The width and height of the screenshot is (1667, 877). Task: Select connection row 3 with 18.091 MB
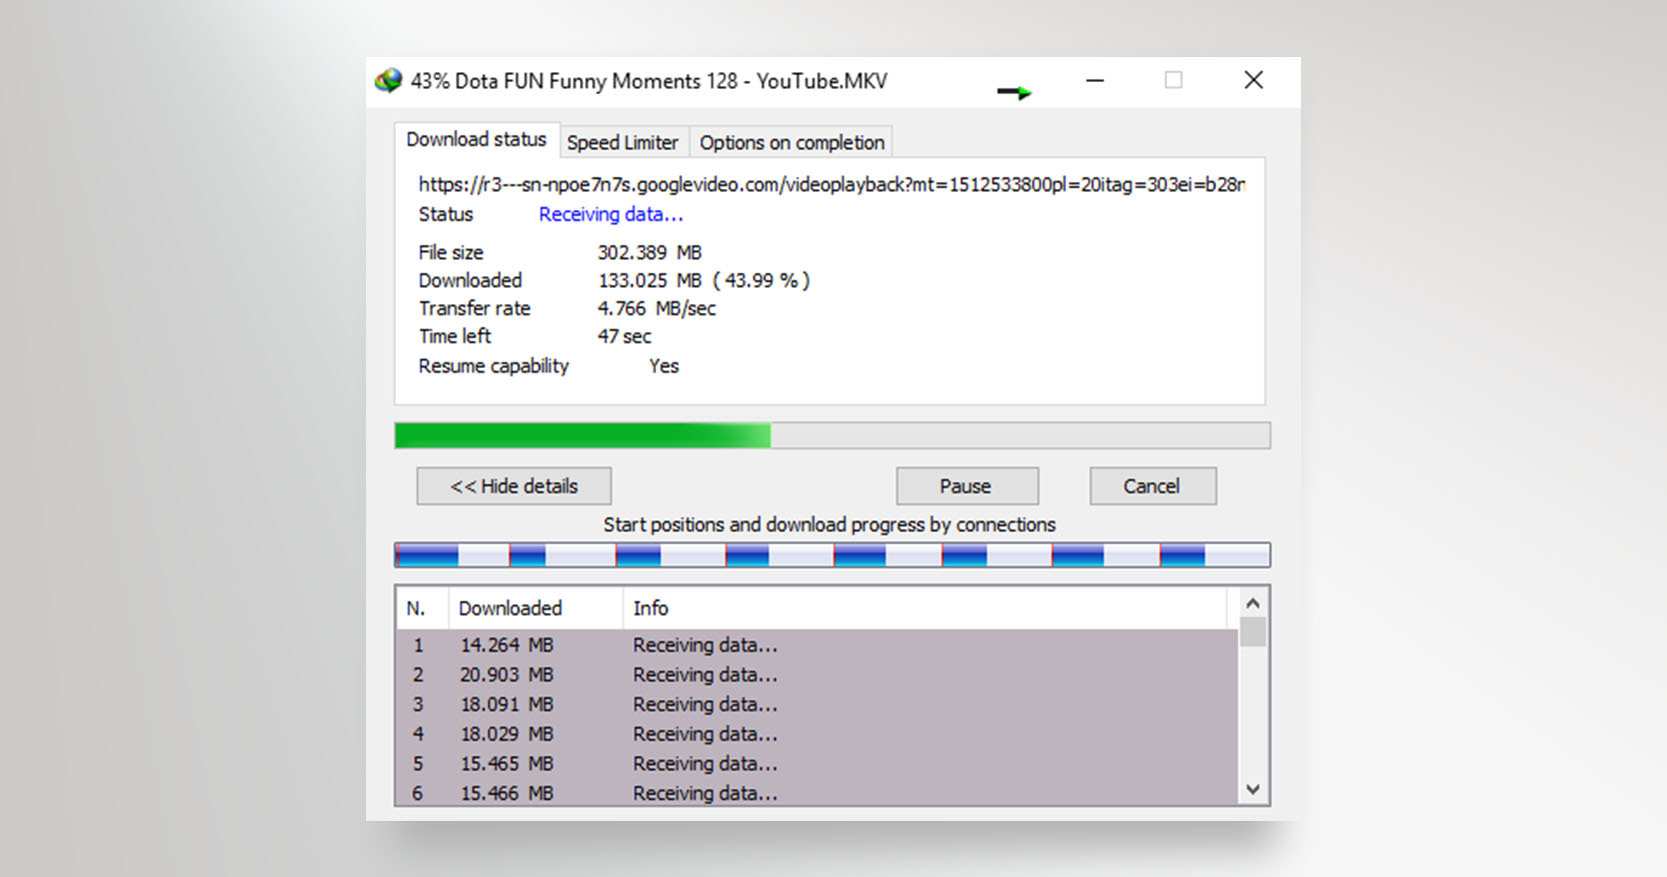(817, 704)
